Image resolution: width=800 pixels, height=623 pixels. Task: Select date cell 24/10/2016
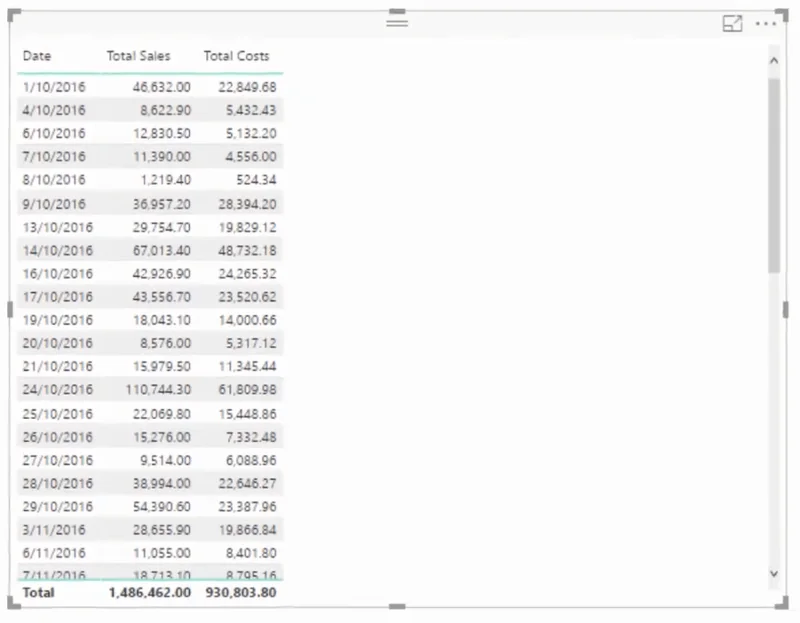pyautogui.click(x=58, y=390)
